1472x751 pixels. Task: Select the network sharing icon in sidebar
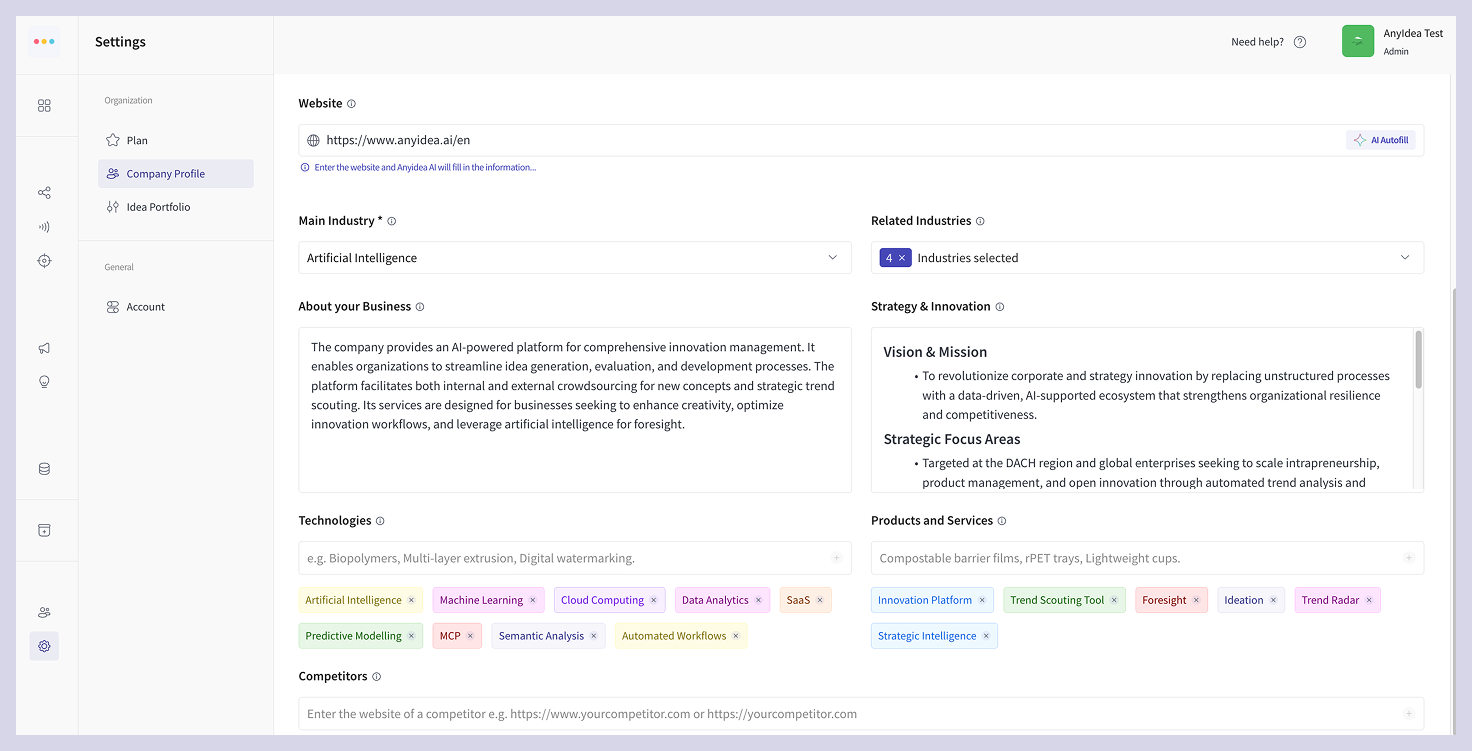point(44,192)
